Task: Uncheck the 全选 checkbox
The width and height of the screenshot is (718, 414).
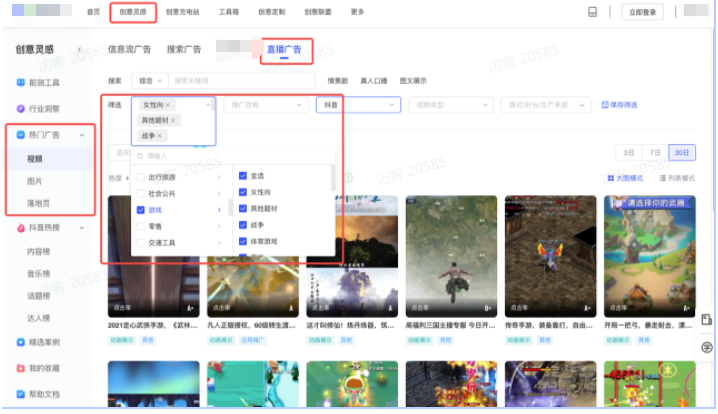Action: click(243, 176)
